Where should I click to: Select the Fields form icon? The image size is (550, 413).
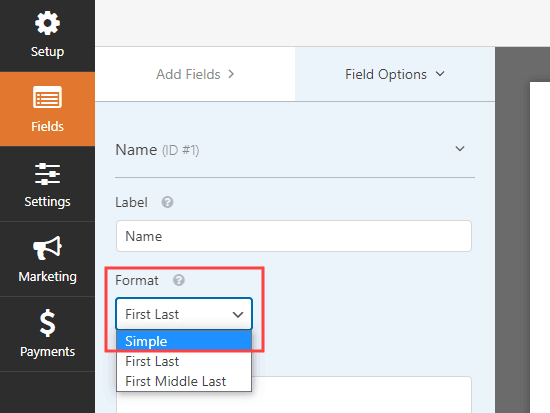pyautogui.click(x=47, y=97)
